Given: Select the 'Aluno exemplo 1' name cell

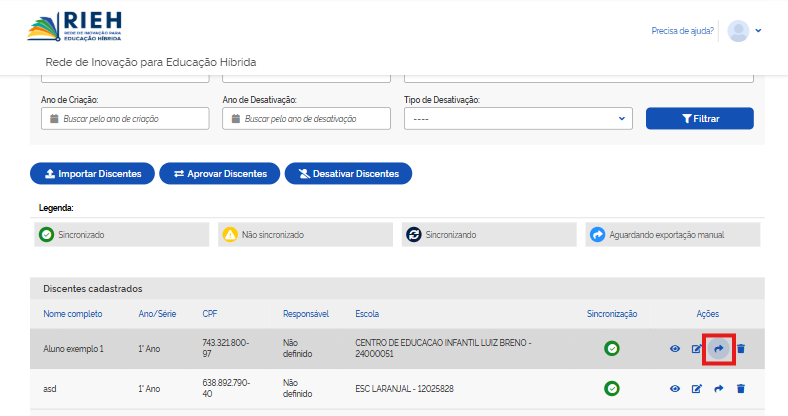Looking at the screenshot, I should click(73, 349).
